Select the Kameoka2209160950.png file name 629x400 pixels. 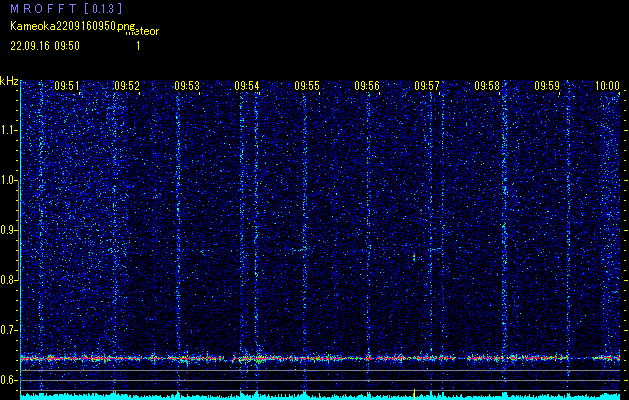pos(74,26)
